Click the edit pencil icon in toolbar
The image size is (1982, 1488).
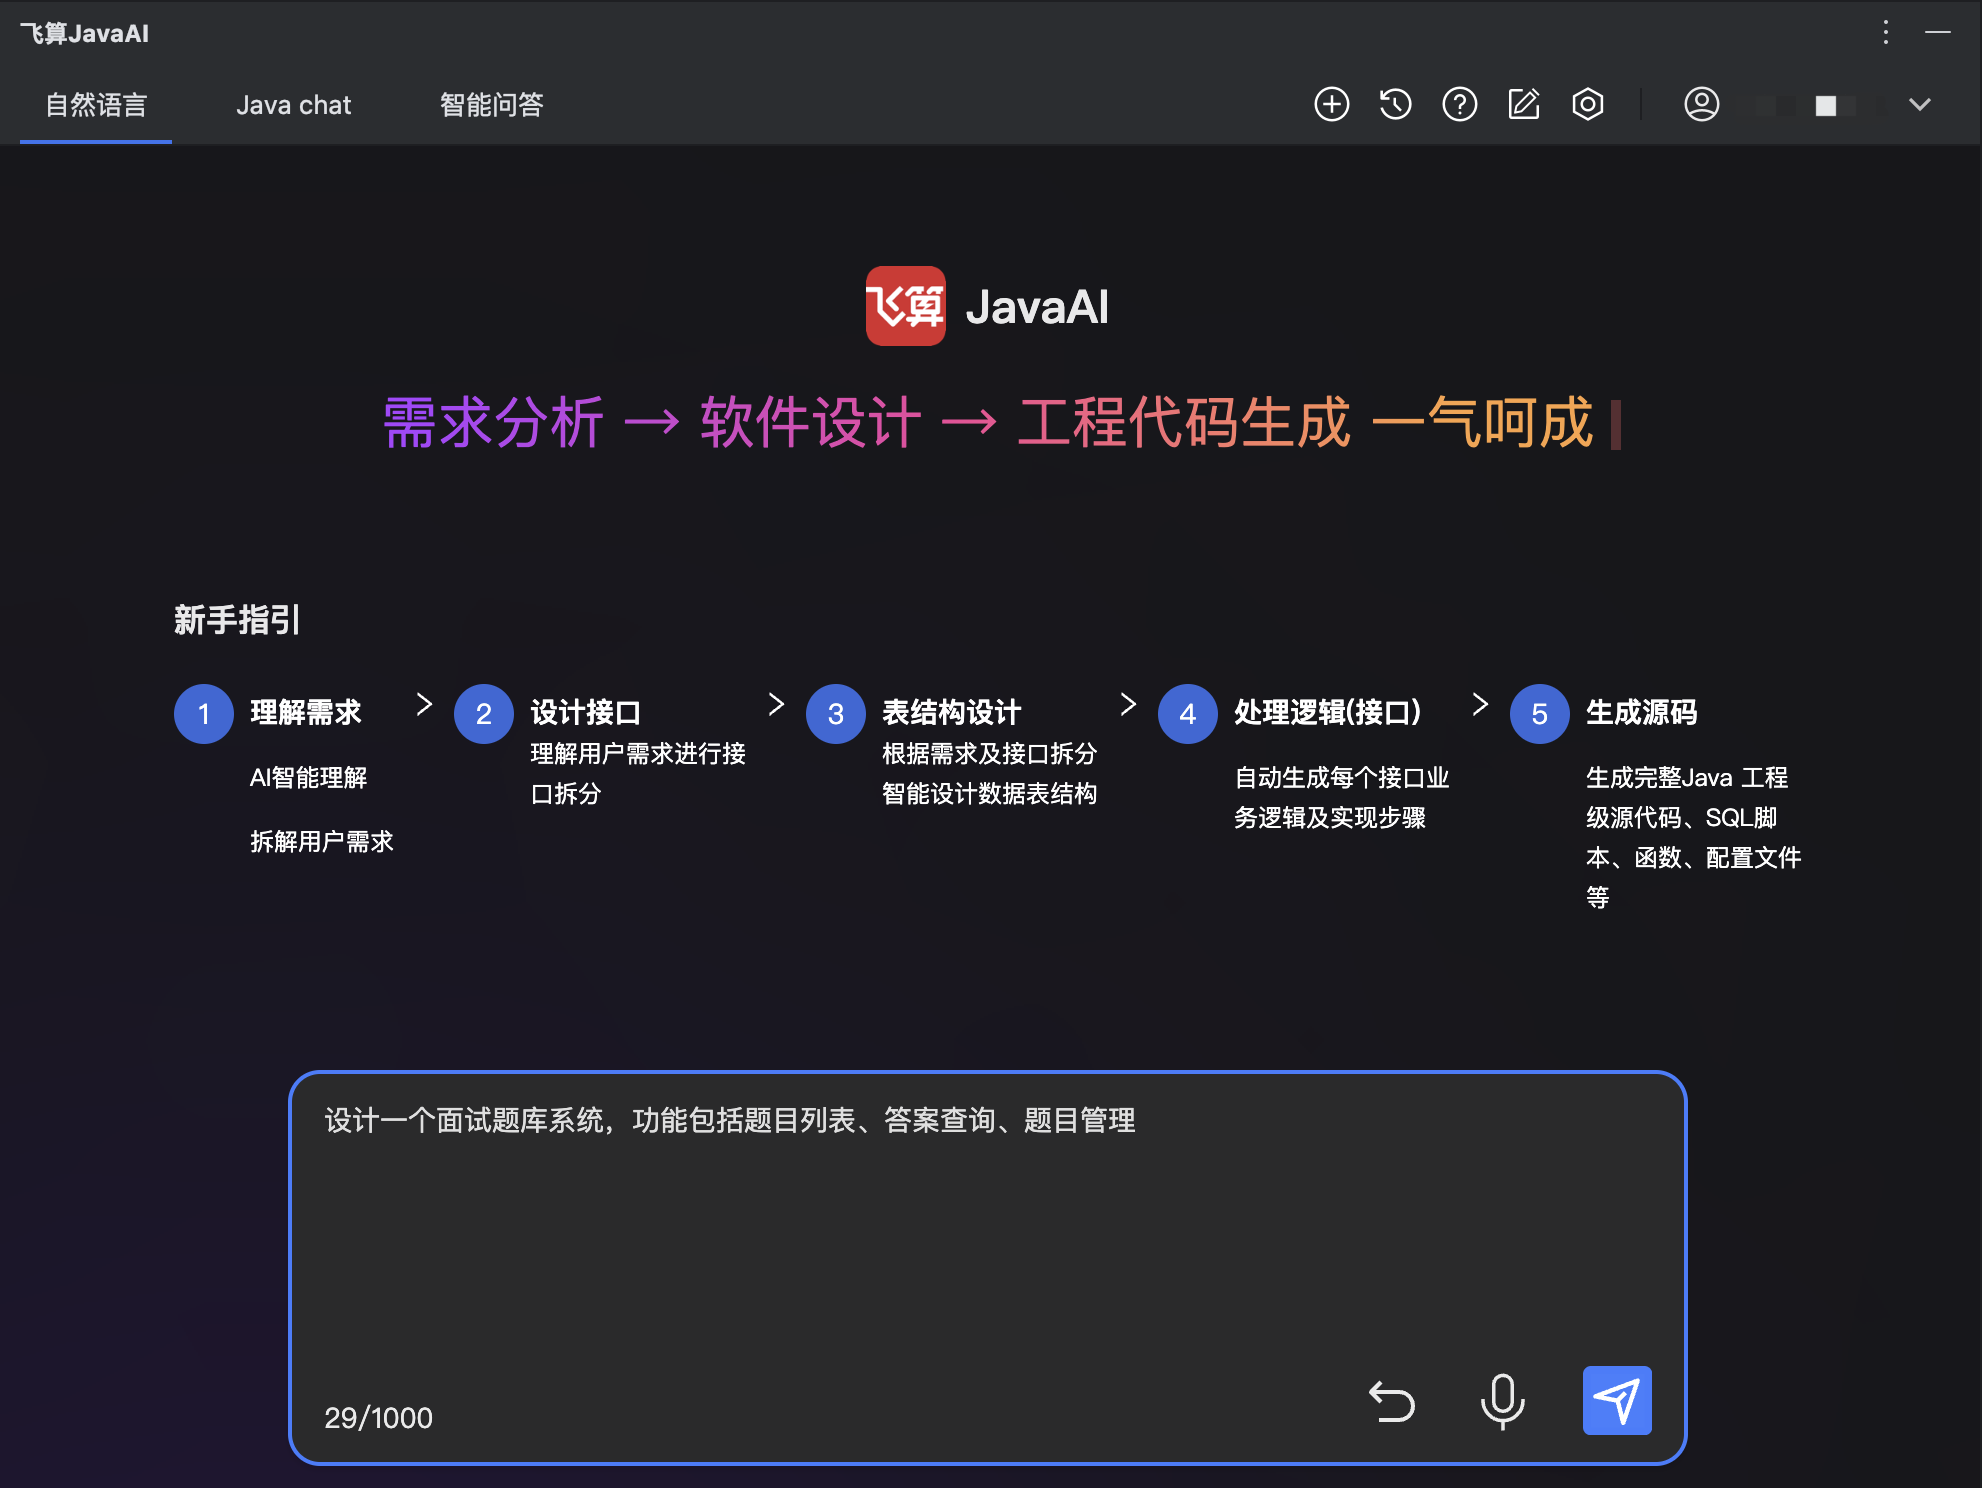[x=1523, y=104]
